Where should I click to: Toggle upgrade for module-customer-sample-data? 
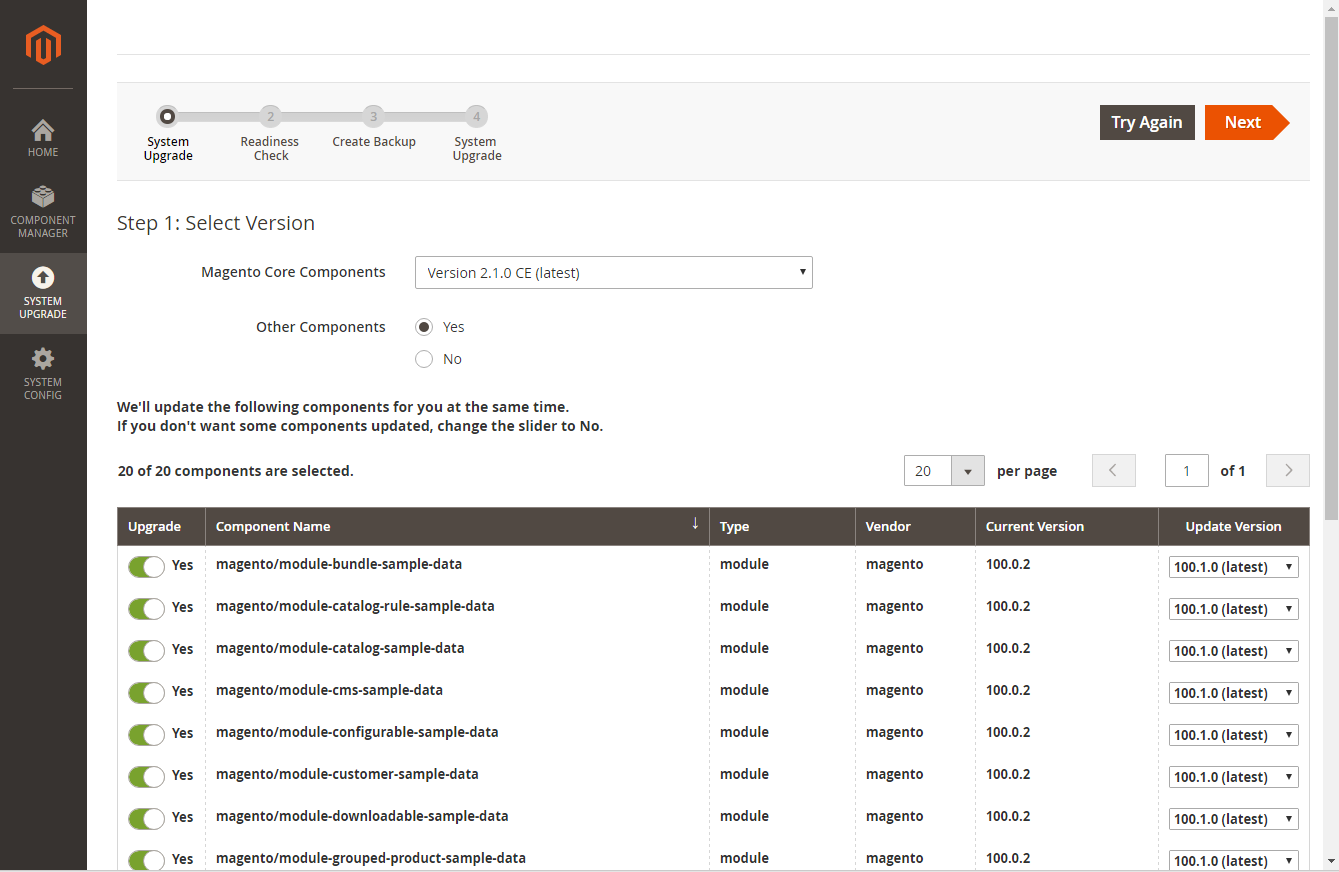coord(146,777)
